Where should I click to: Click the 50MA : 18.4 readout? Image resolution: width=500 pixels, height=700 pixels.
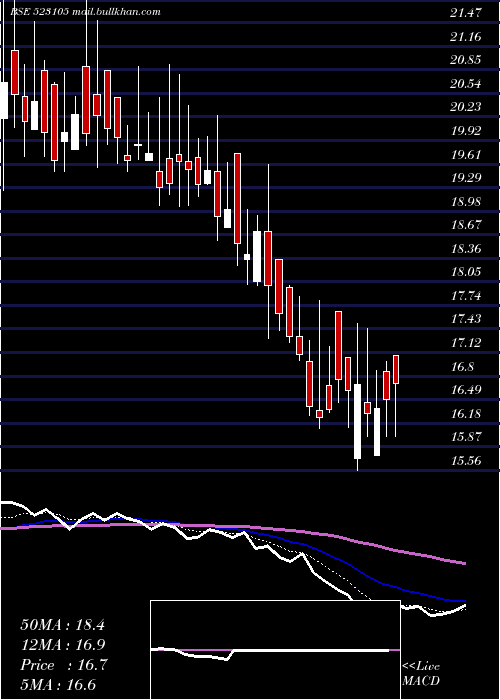tap(62, 625)
